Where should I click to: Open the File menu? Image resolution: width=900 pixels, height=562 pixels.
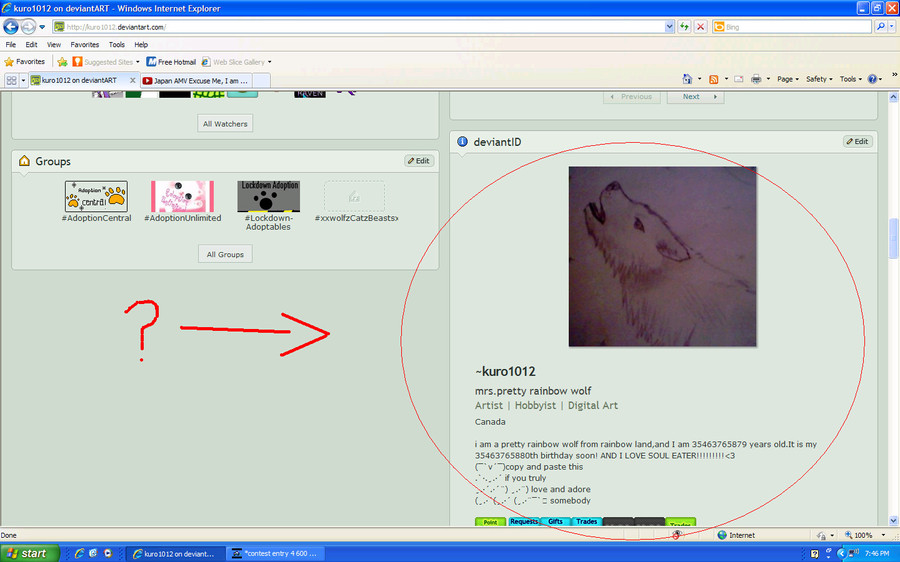pyautogui.click(x=11, y=45)
